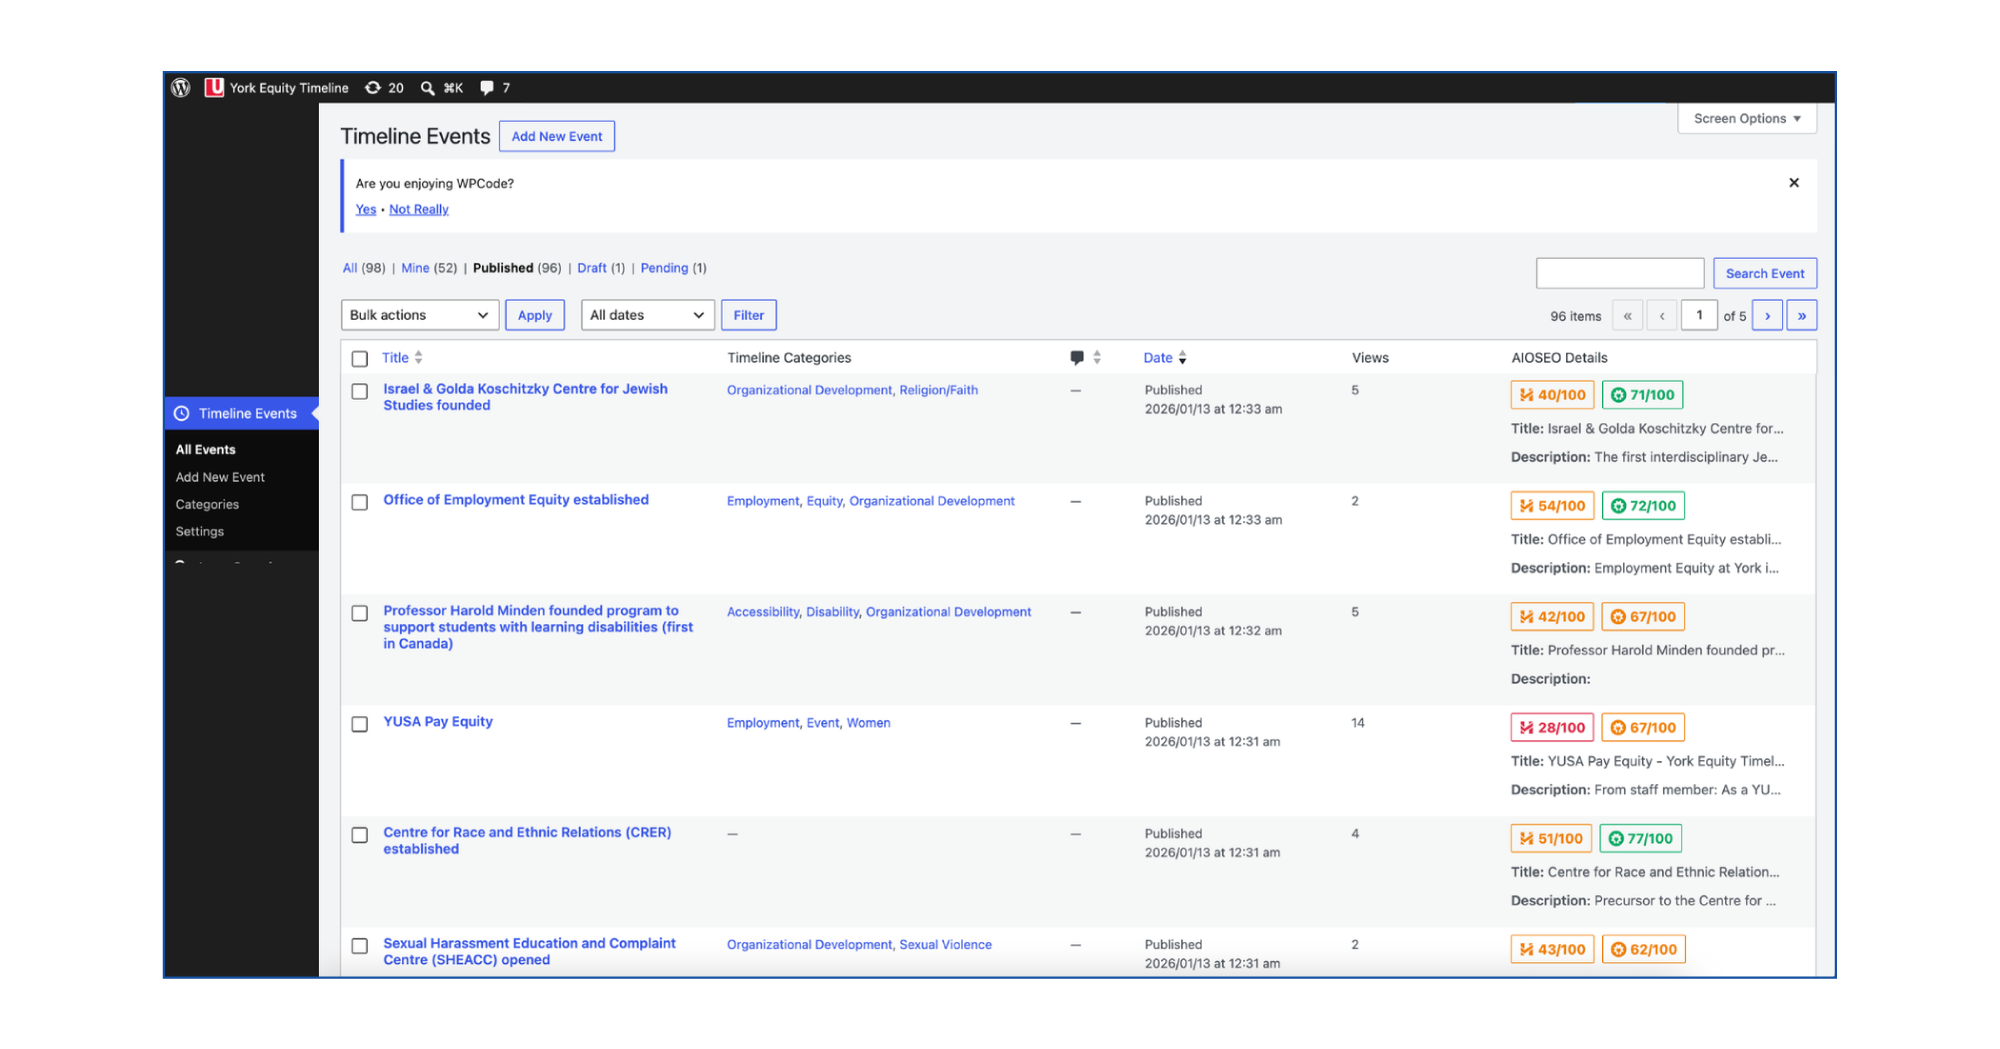This screenshot has height=1049, width=2000.
Task: Dismiss the WPCode notice with X
Action: 1793,183
